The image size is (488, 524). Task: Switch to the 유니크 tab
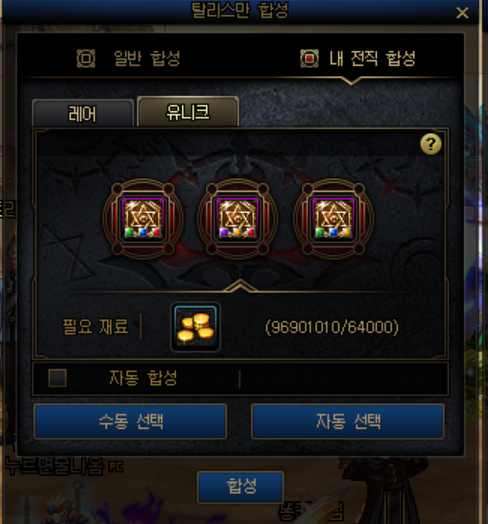click(x=188, y=112)
